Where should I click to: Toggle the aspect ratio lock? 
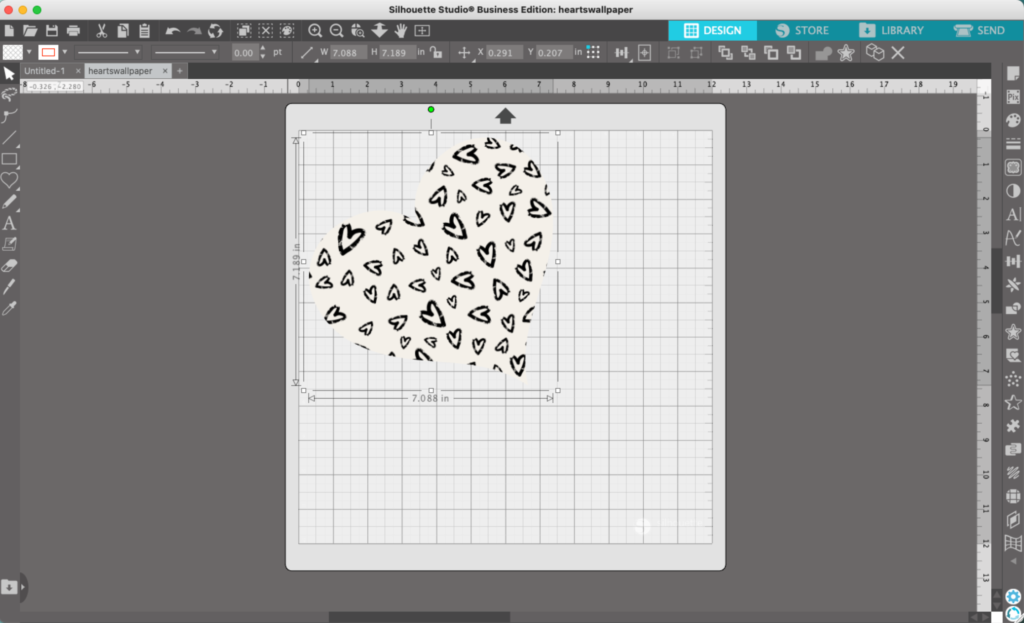click(436, 52)
